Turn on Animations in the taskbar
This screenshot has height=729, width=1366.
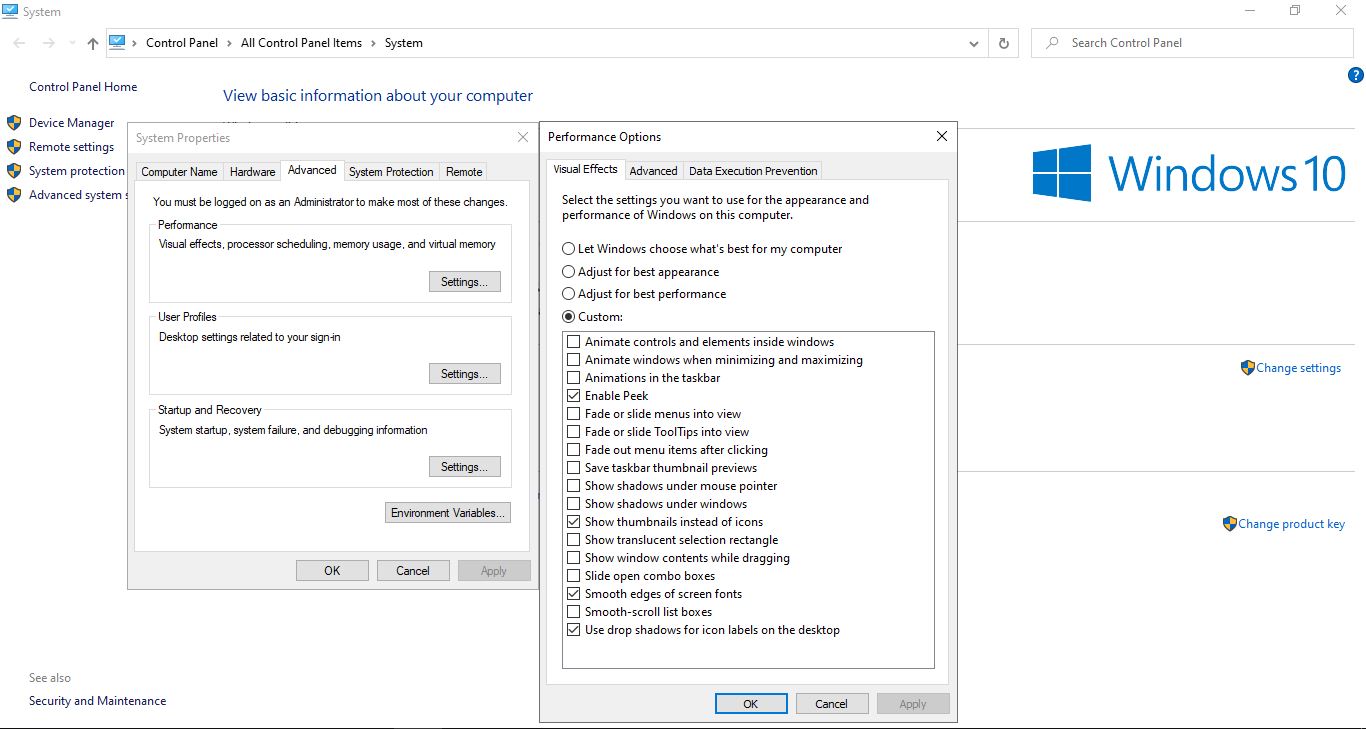[574, 378]
